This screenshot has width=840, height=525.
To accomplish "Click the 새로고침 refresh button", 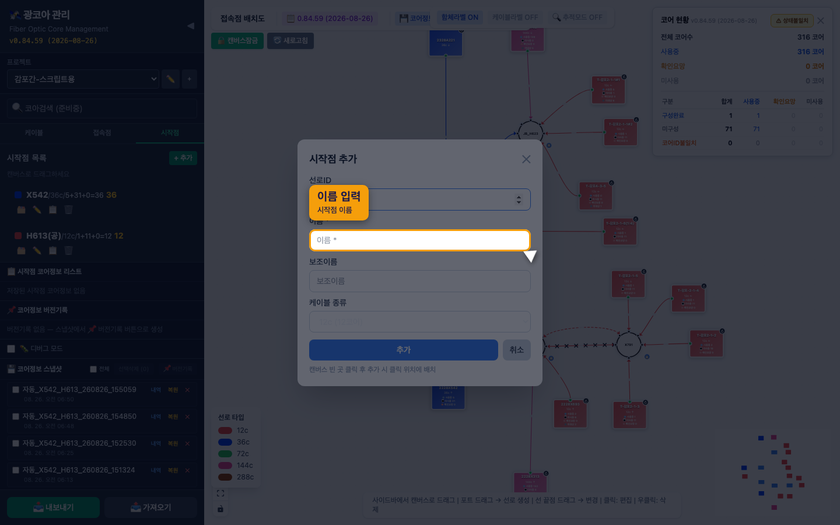I will [x=290, y=41].
